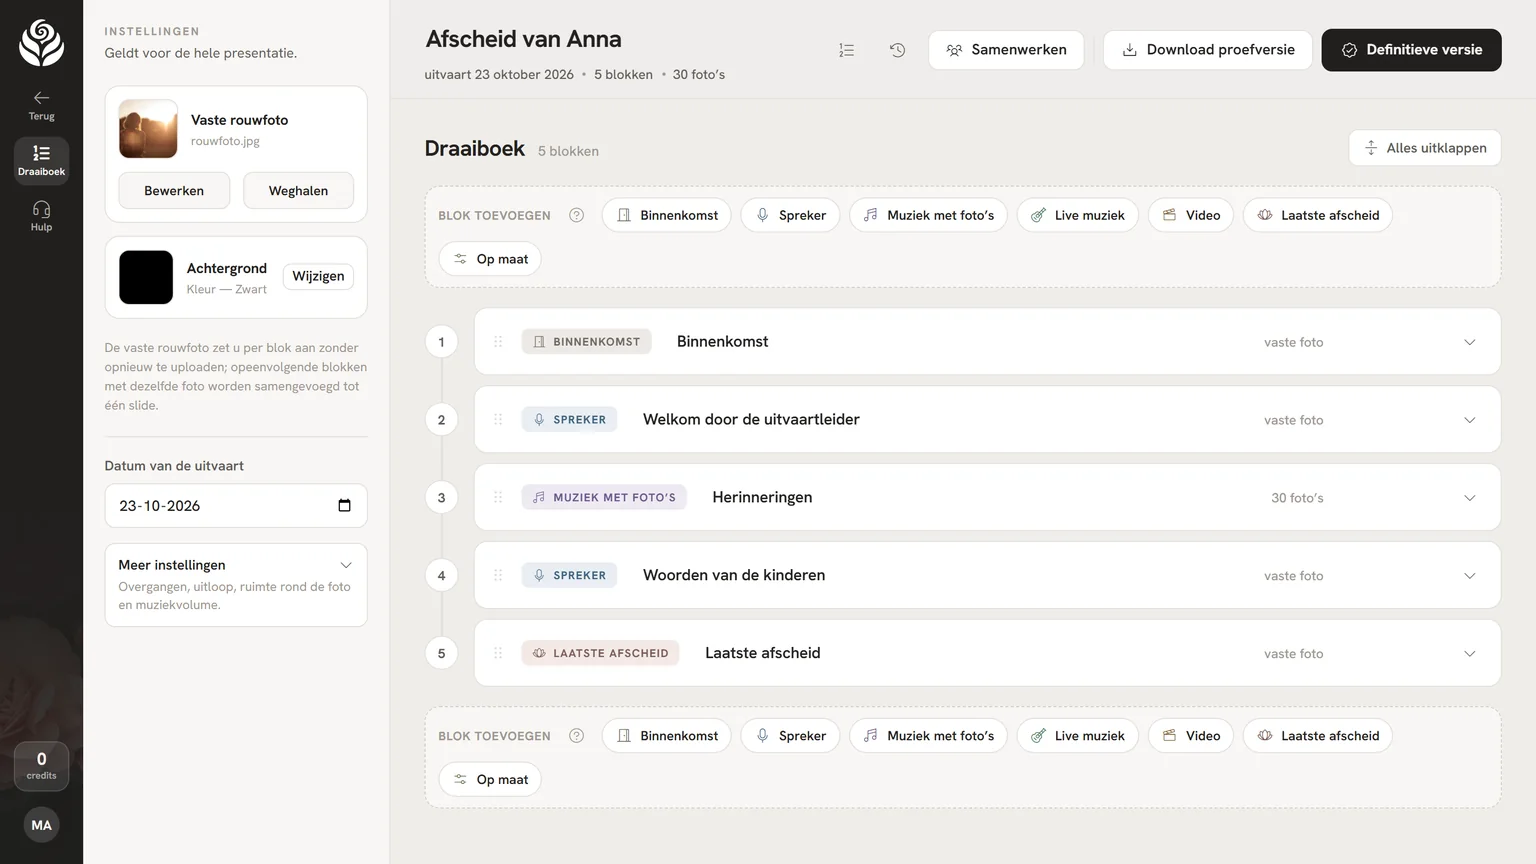The image size is (1536, 864).
Task: Click Weghalen for the rouwfoto
Action: tap(298, 190)
